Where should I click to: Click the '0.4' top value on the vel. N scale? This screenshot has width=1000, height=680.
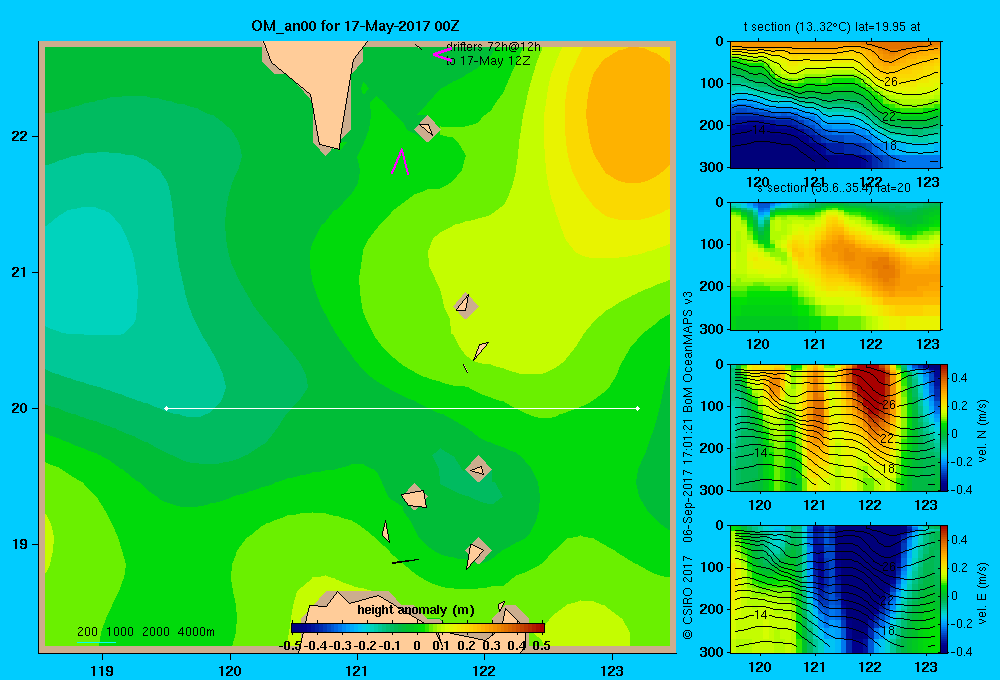click(x=959, y=378)
